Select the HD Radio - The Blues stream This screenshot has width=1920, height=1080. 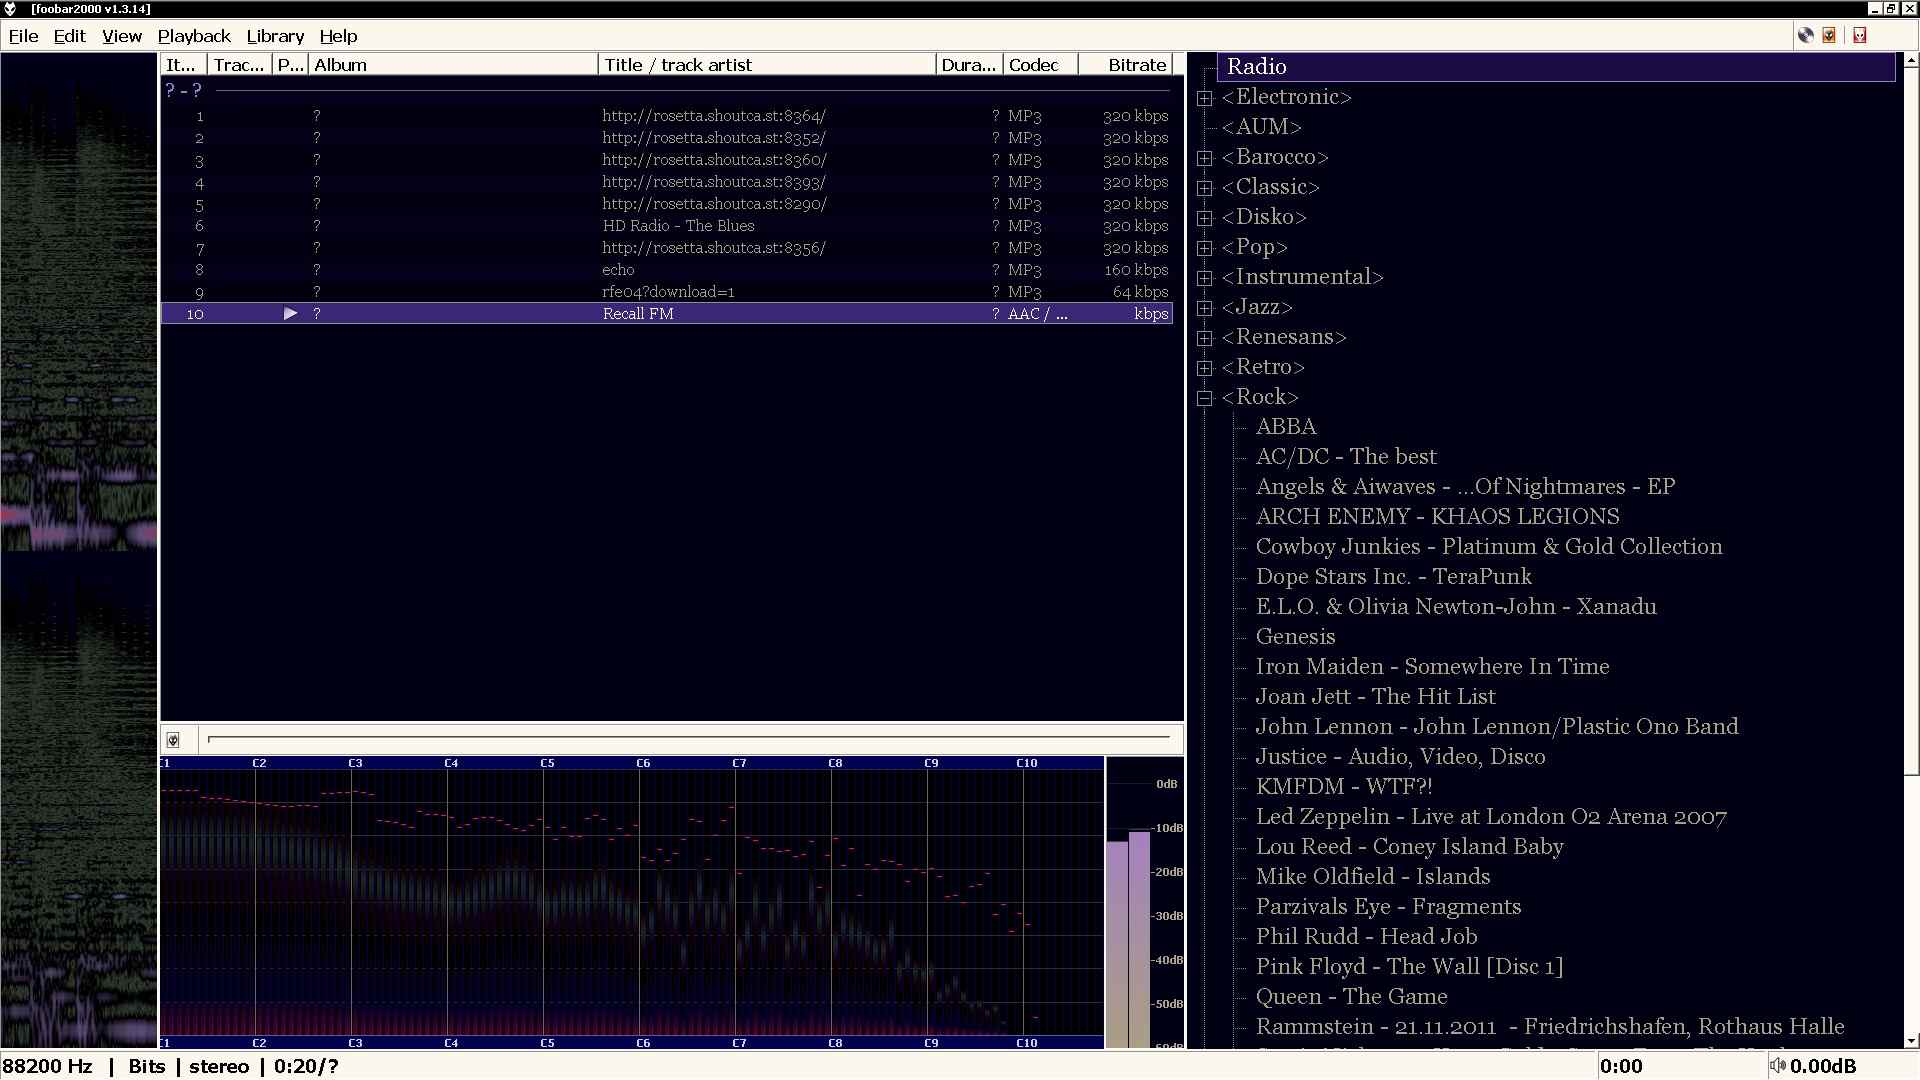click(678, 226)
